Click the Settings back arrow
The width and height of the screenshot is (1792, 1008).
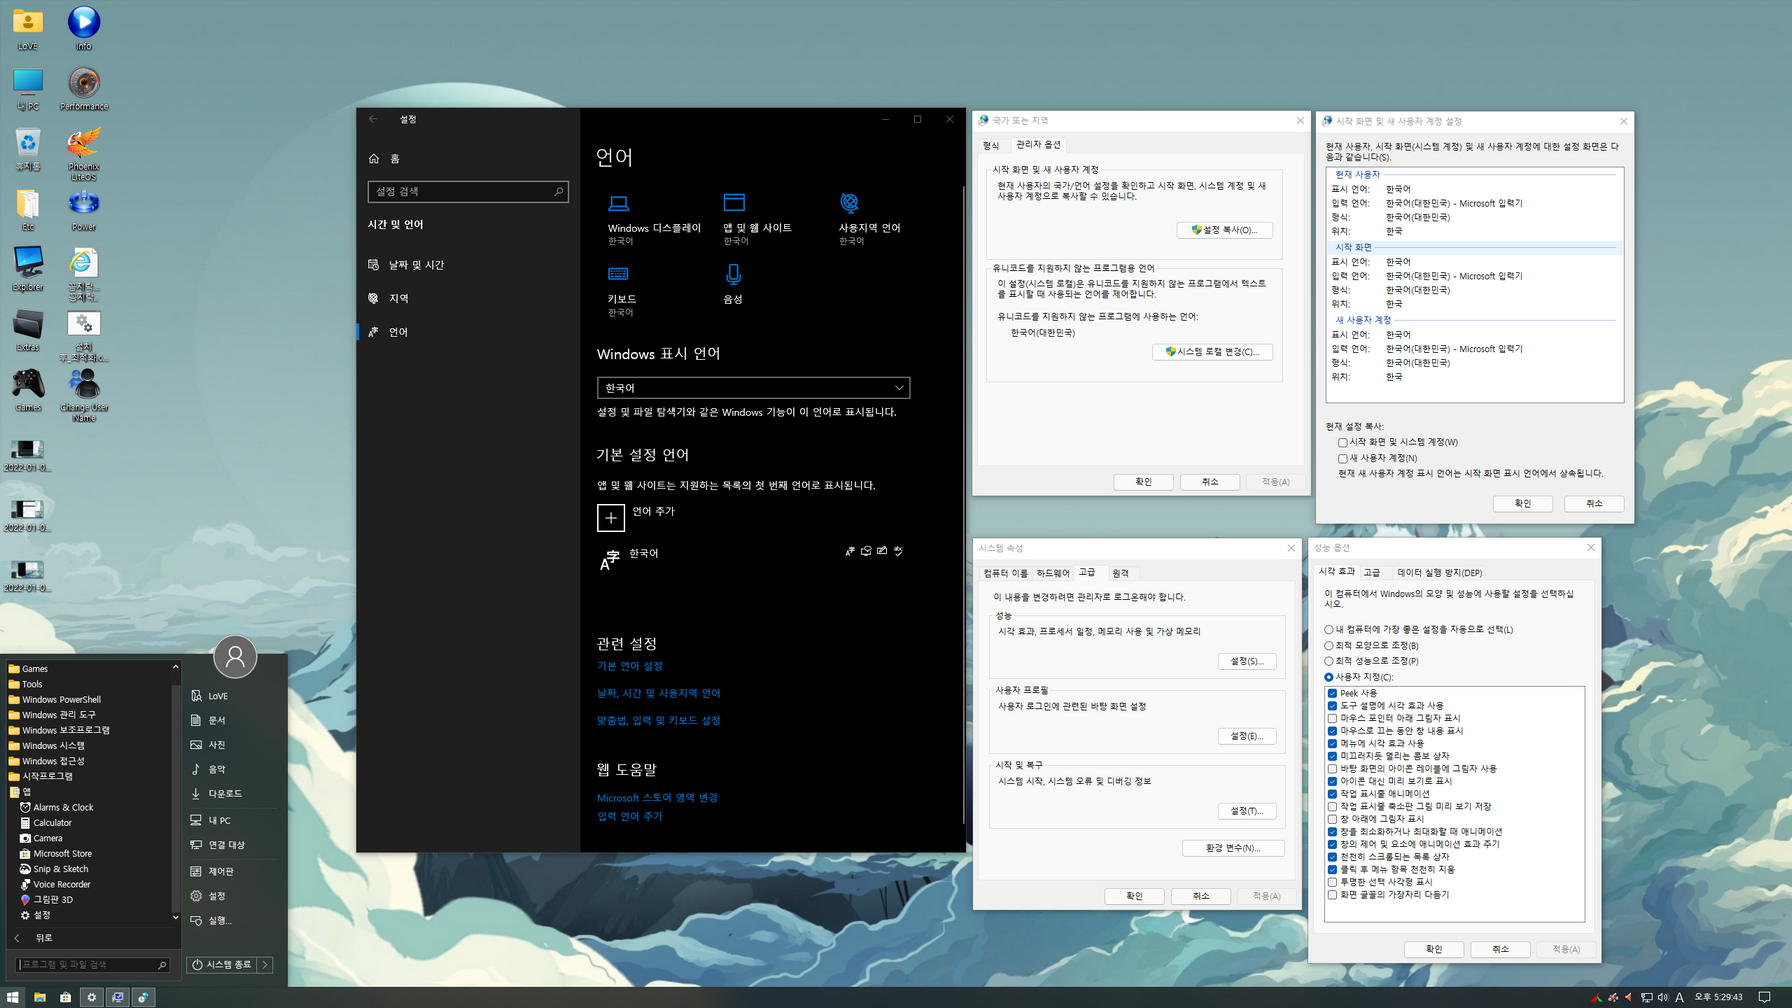pyautogui.click(x=374, y=119)
